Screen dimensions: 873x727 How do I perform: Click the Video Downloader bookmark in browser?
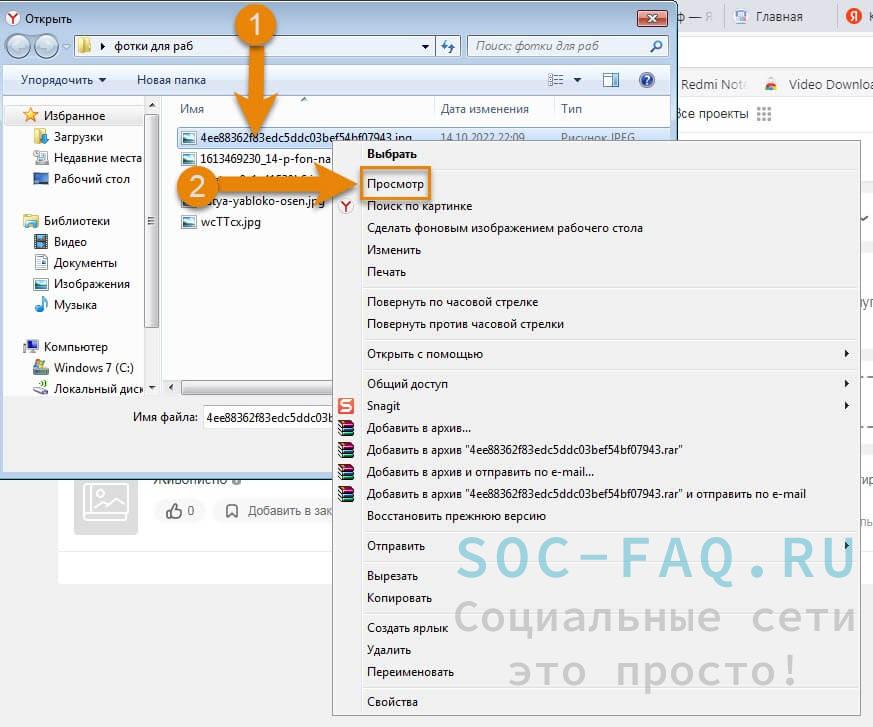tap(818, 85)
